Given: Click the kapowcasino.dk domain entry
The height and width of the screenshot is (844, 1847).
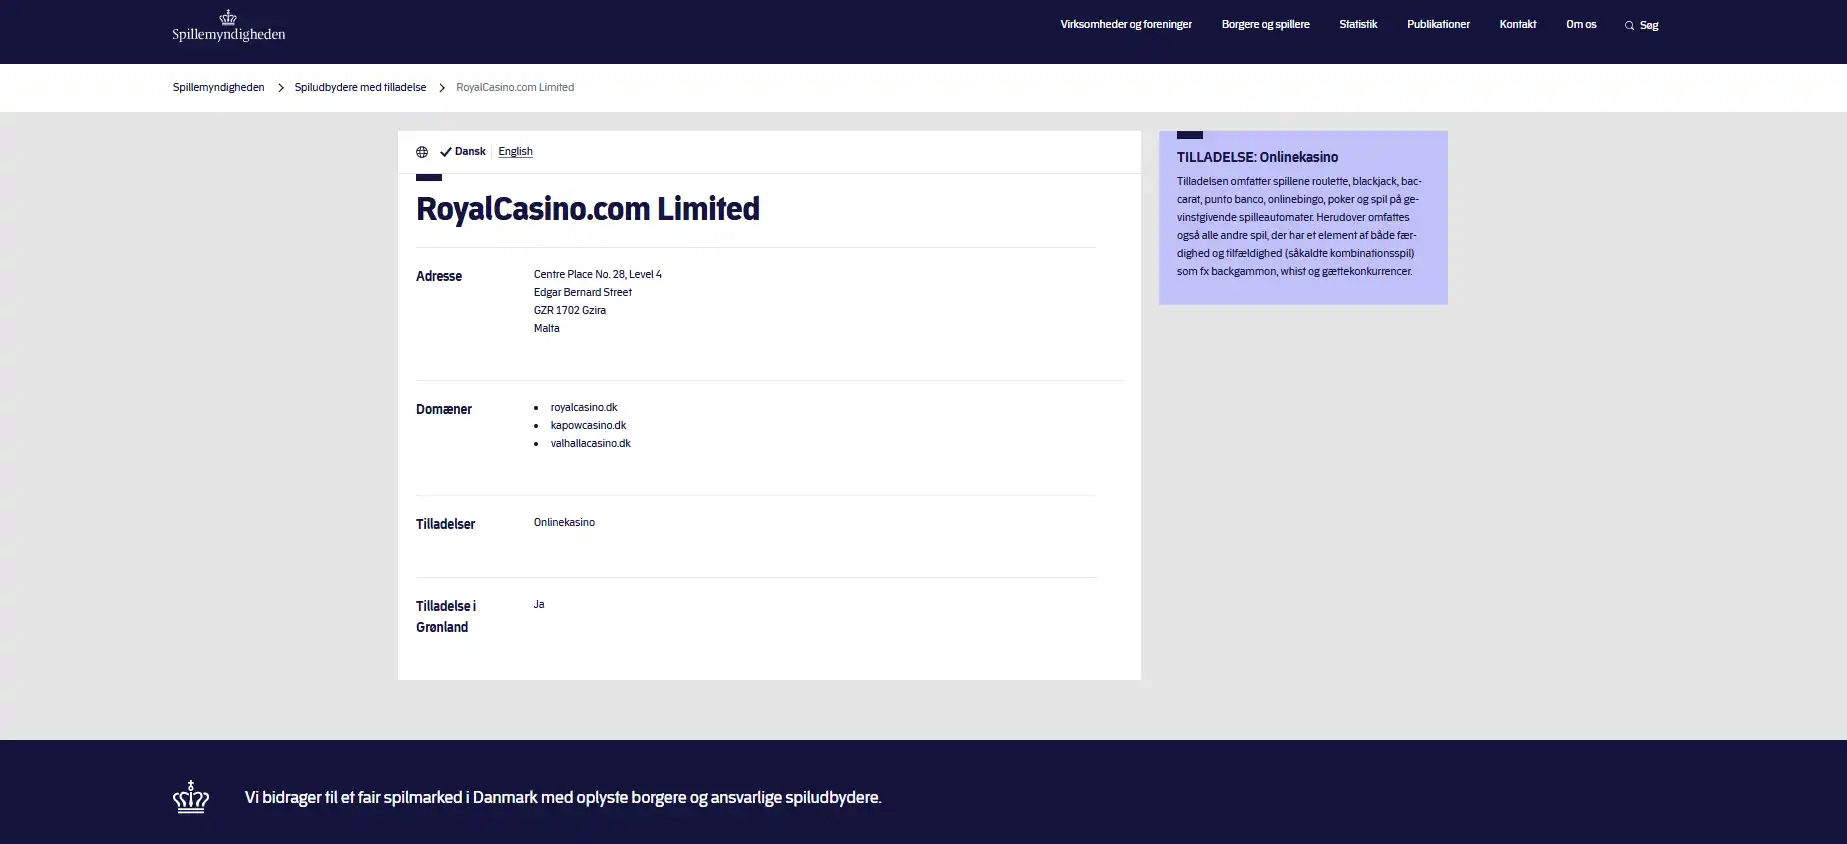Looking at the screenshot, I should click(x=588, y=426).
